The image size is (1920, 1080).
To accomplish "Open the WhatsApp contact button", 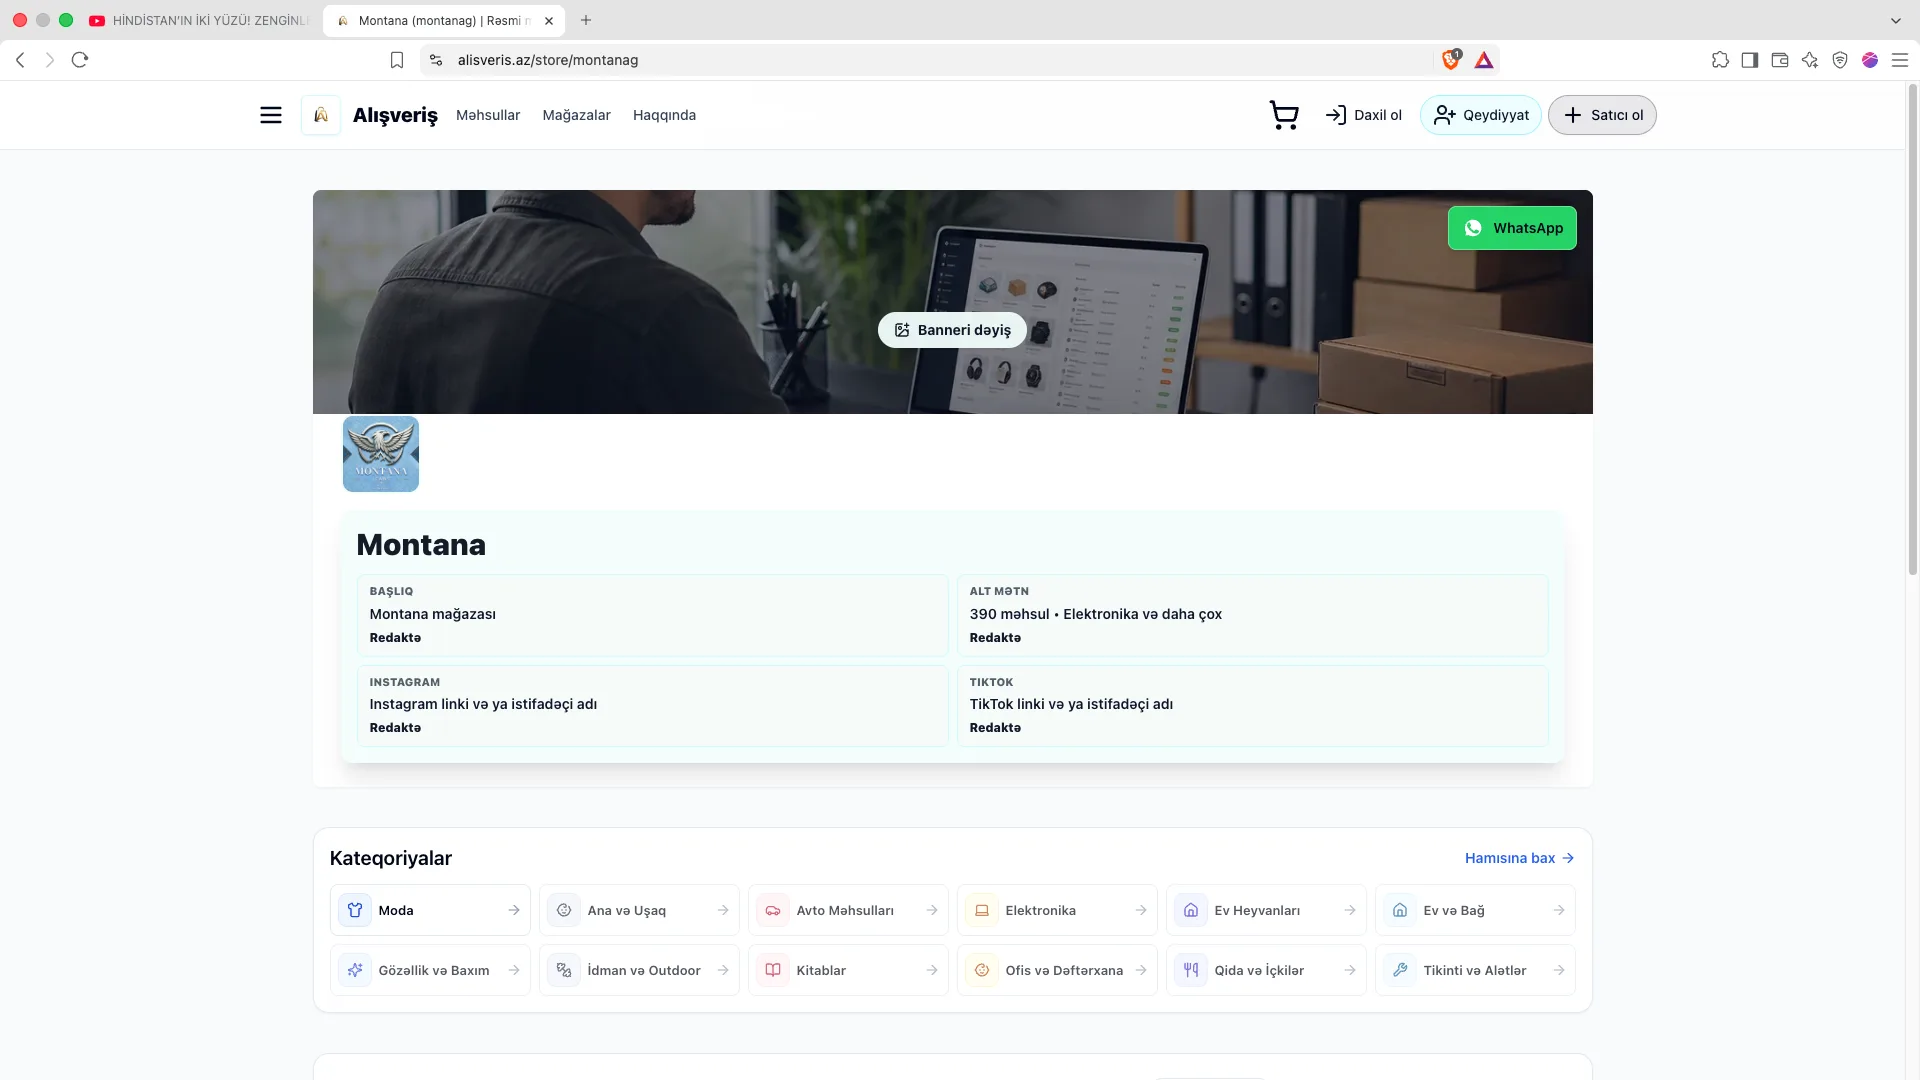I will point(1512,228).
